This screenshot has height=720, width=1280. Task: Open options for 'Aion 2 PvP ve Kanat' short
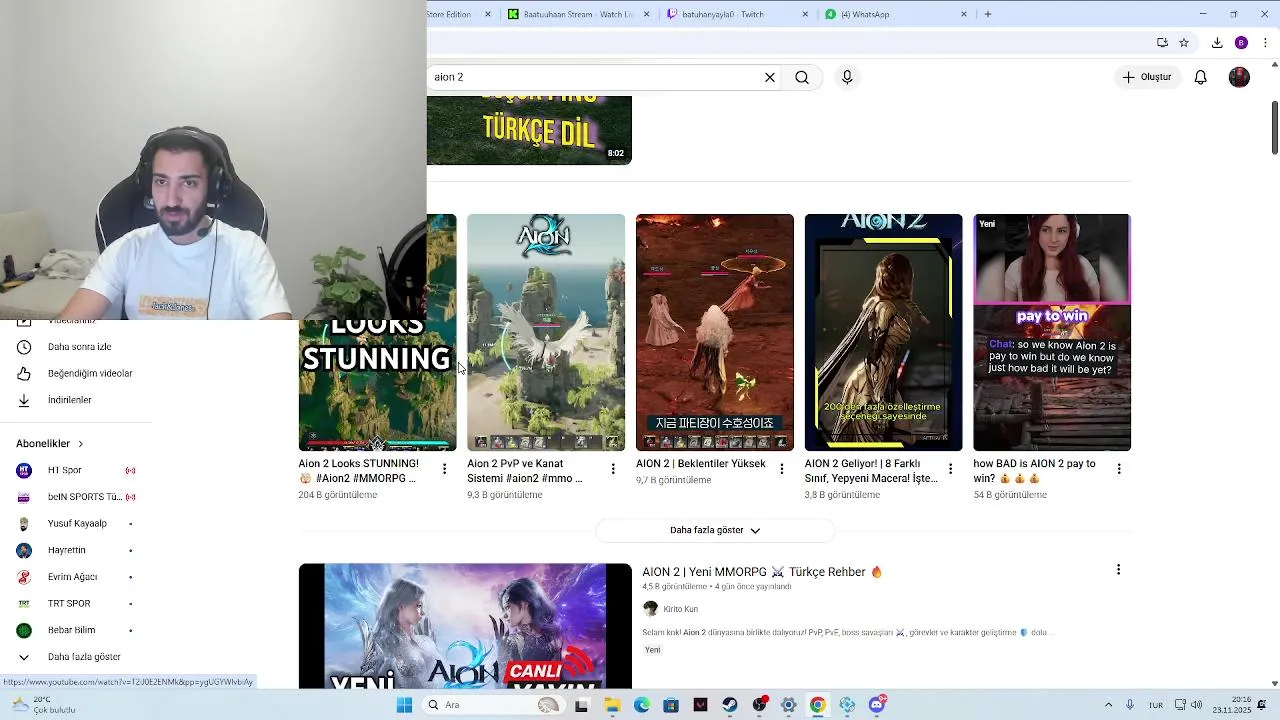click(x=613, y=468)
